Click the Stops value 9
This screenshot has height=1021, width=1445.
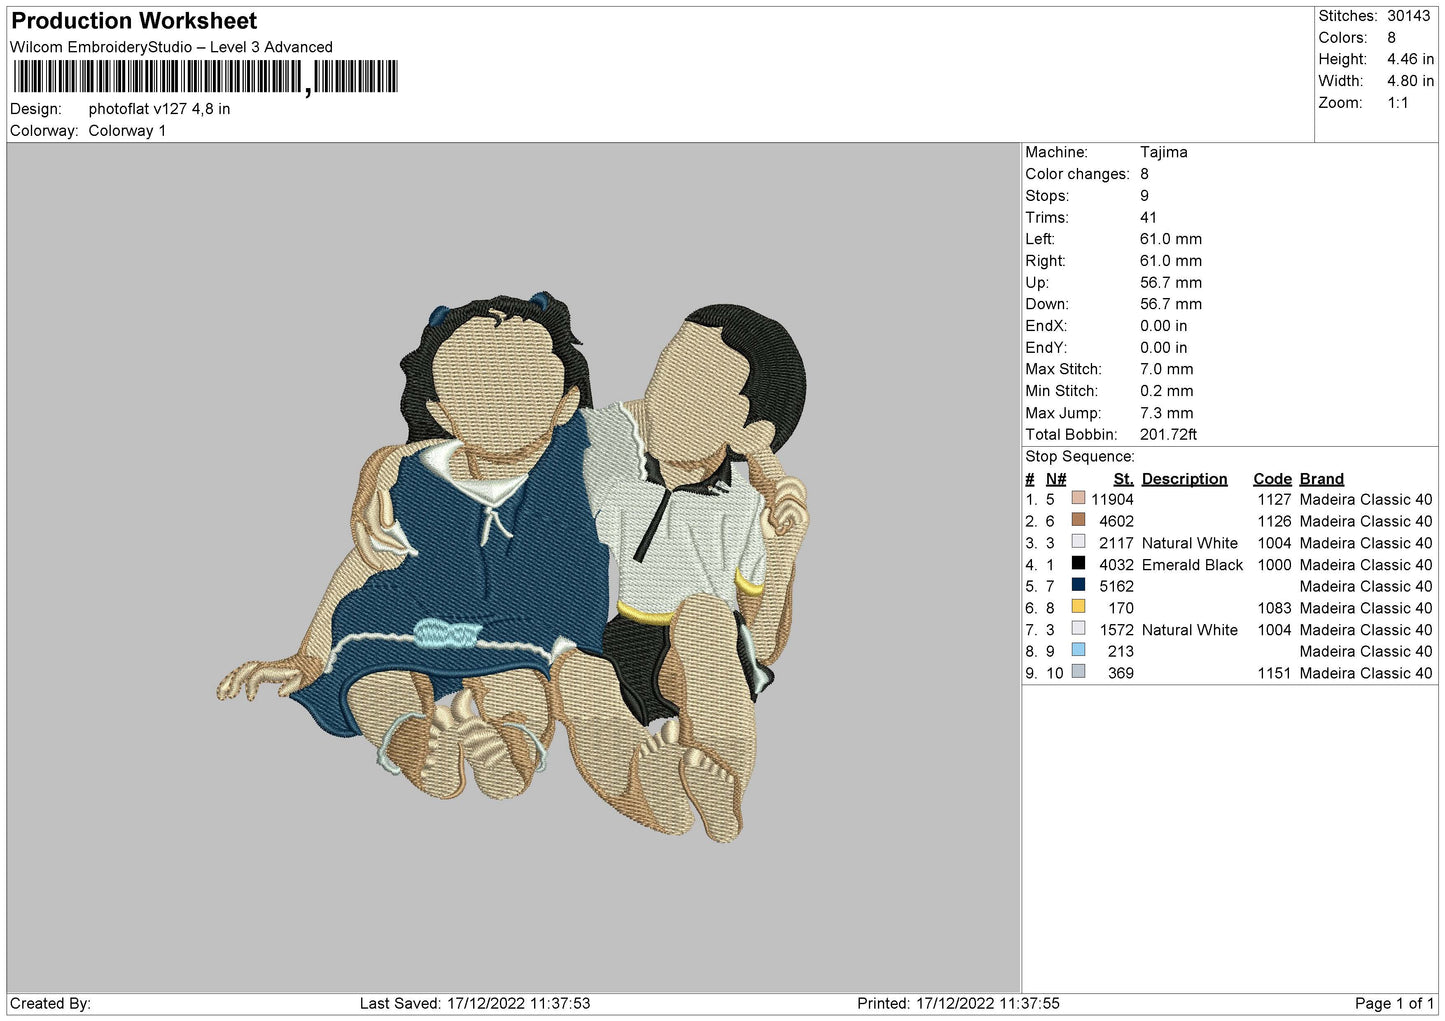tap(1145, 196)
